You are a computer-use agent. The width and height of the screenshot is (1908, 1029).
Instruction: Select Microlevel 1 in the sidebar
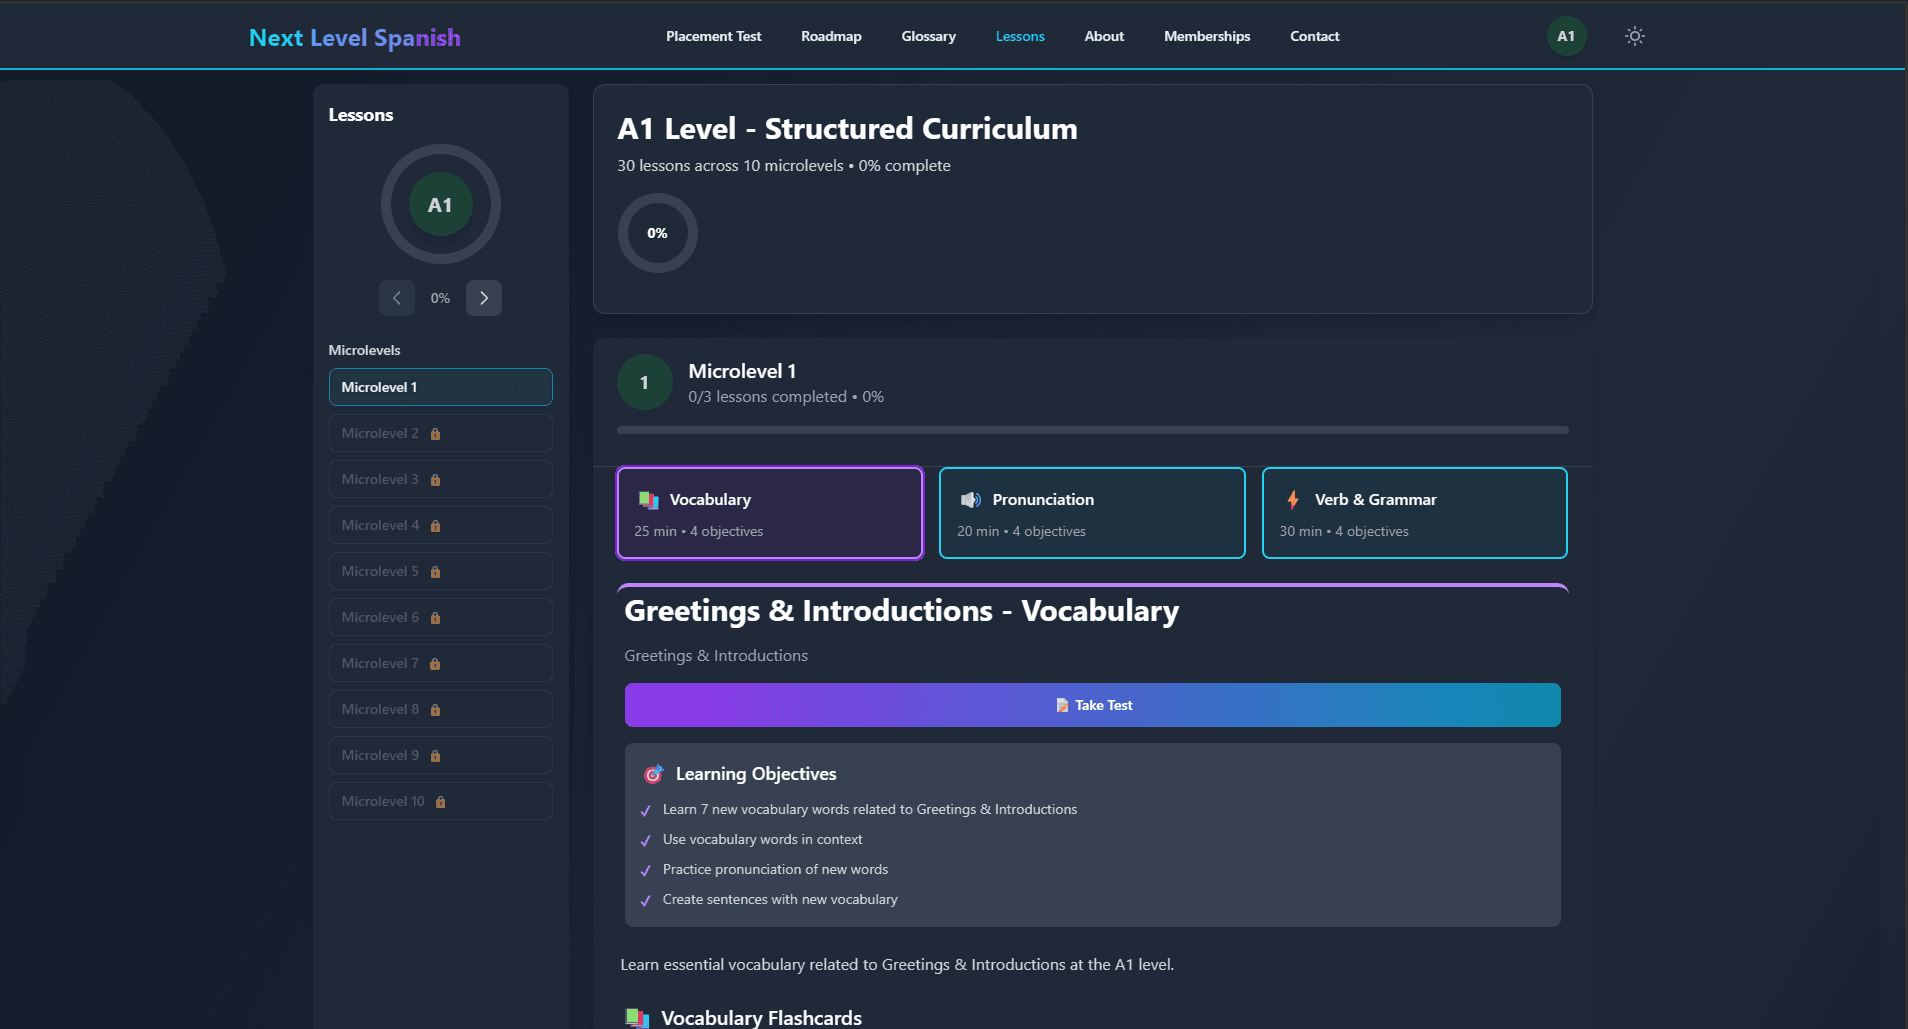pyautogui.click(x=440, y=387)
